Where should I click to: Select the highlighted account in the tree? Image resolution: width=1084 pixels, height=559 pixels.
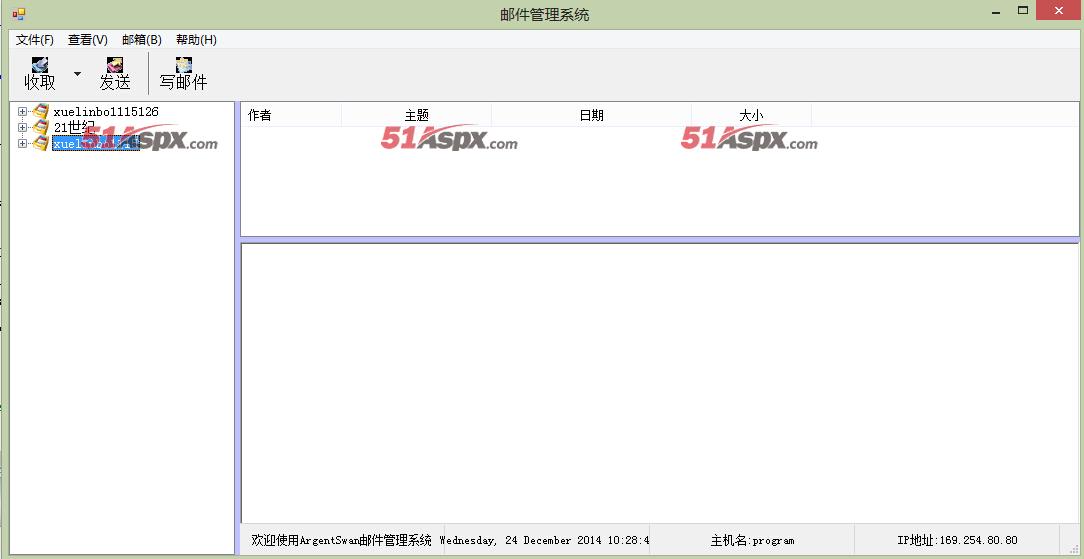[96, 143]
